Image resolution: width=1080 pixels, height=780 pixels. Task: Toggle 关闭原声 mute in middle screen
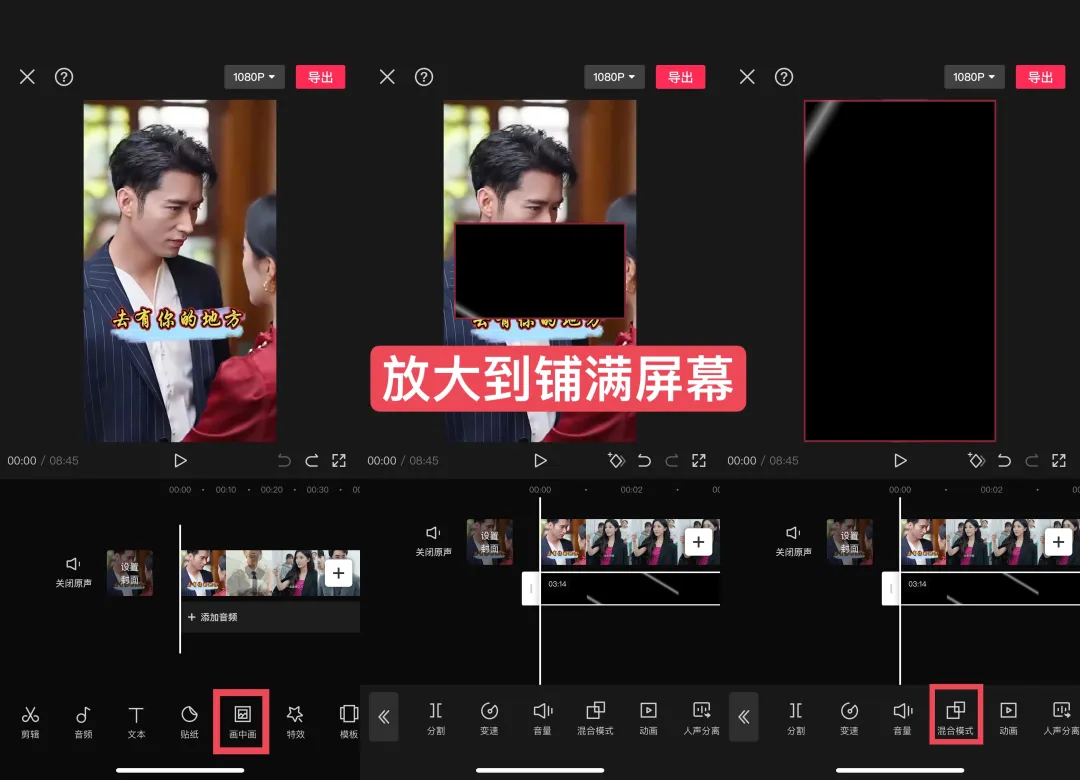tap(433, 541)
